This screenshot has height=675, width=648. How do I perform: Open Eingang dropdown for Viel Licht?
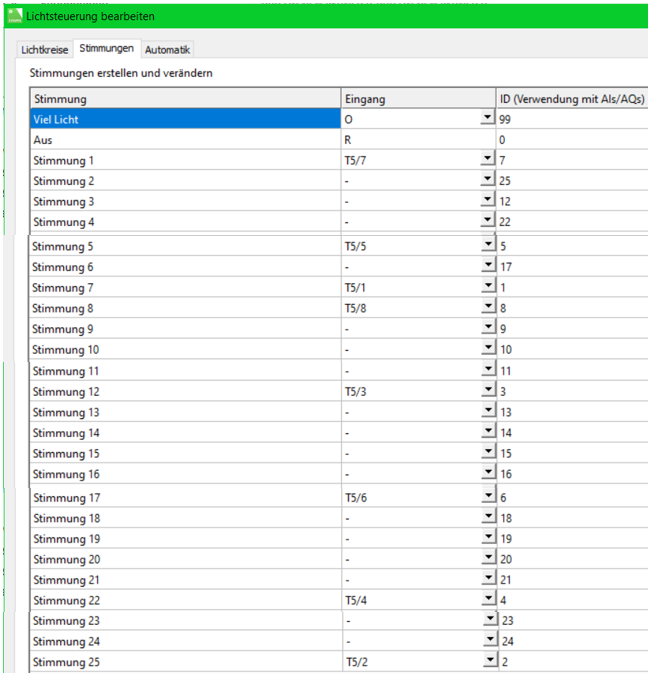click(x=487, y=118)
